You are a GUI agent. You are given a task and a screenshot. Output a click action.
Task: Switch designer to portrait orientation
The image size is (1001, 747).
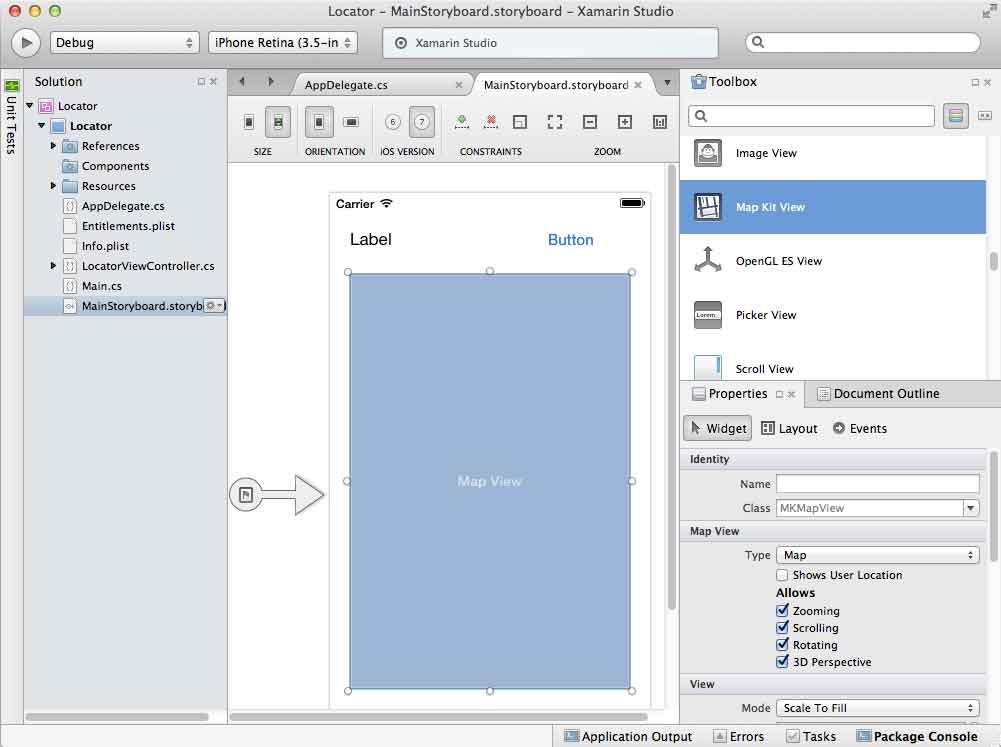pyautogui.click(x=319, y=122)
